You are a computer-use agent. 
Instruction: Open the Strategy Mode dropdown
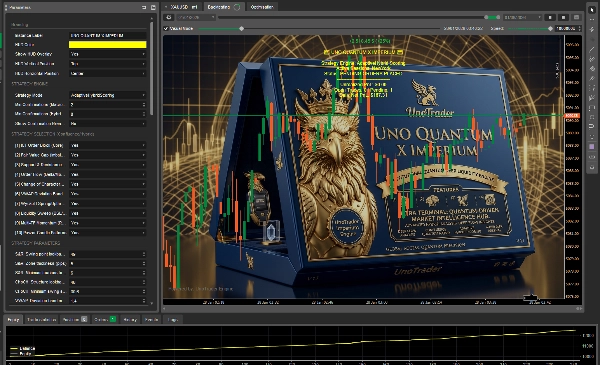click(x=108, y=95)
